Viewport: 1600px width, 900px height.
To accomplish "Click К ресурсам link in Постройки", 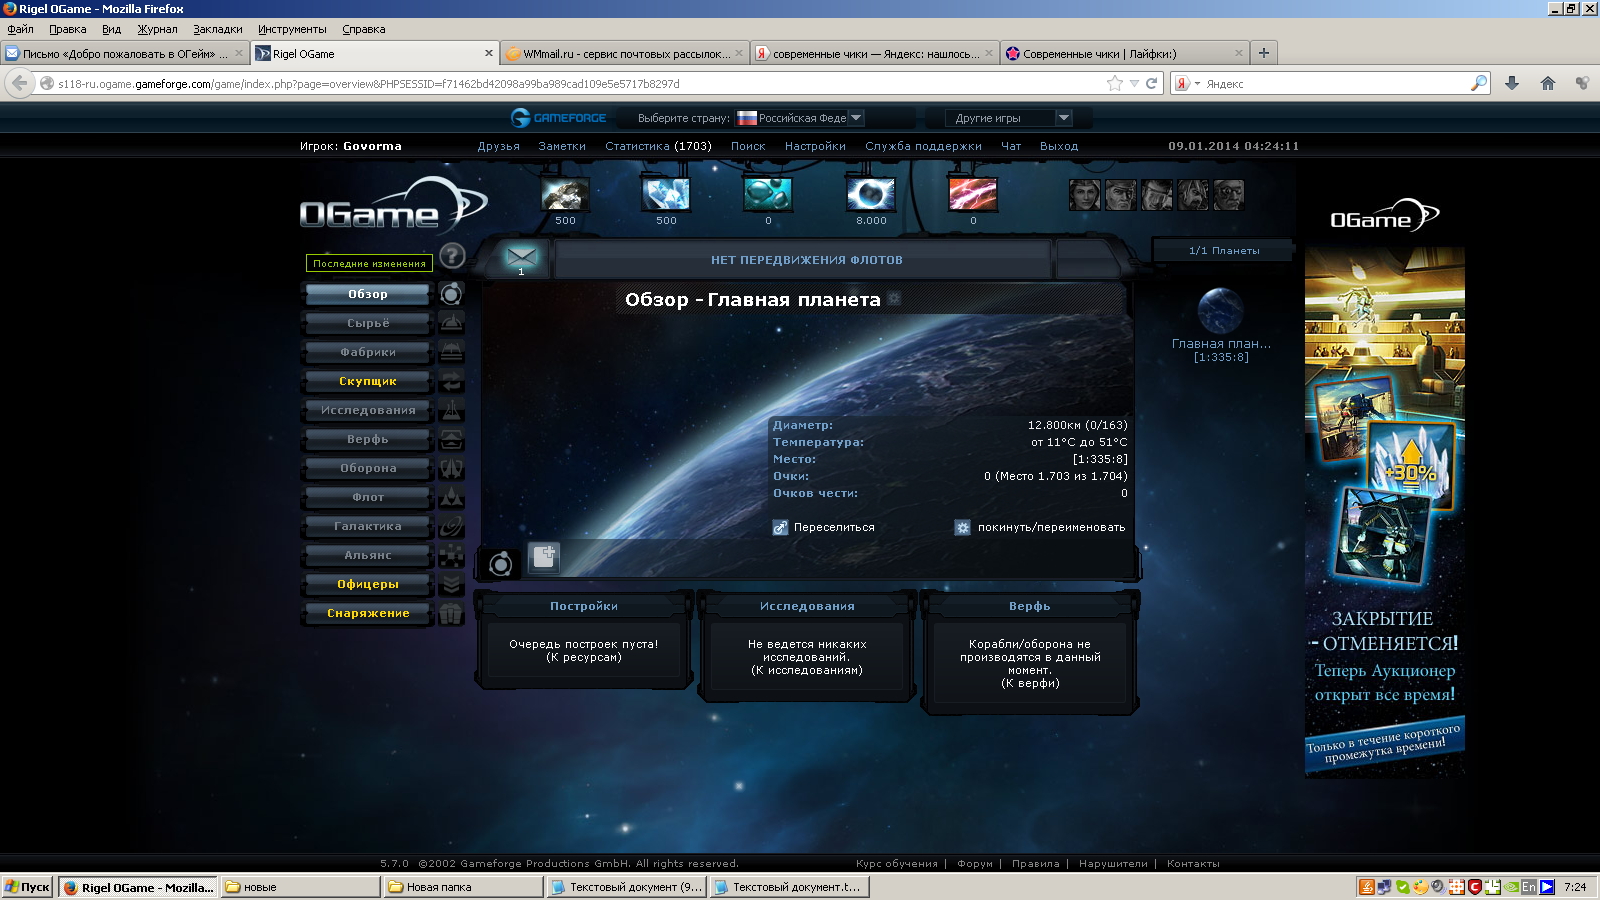I will 584,657.
